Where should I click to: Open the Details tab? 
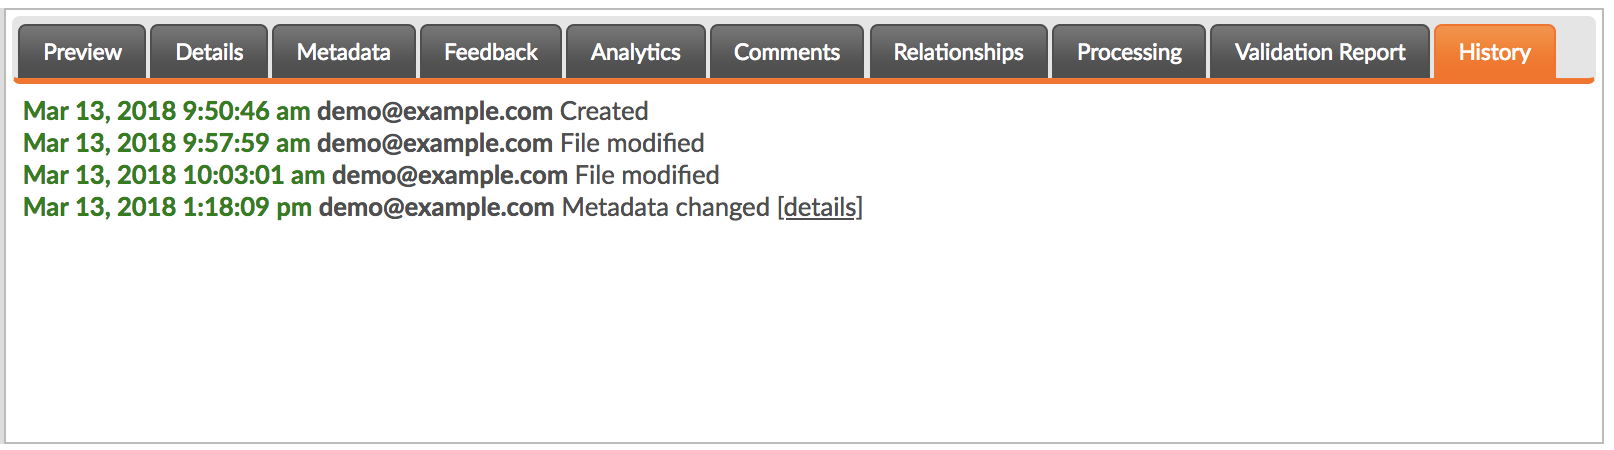tap(209, 52)
